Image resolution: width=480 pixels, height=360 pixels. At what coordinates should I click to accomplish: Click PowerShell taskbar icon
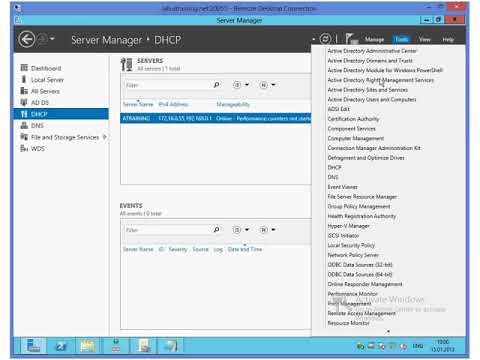pyautogui.click(x=61, y=346)
